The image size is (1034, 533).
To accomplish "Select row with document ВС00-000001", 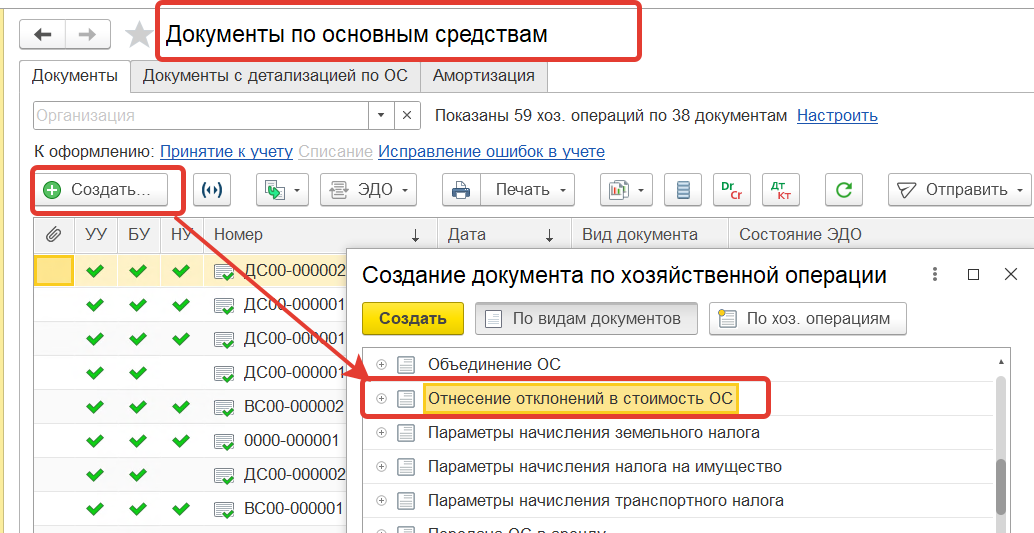I will point(191,509).
